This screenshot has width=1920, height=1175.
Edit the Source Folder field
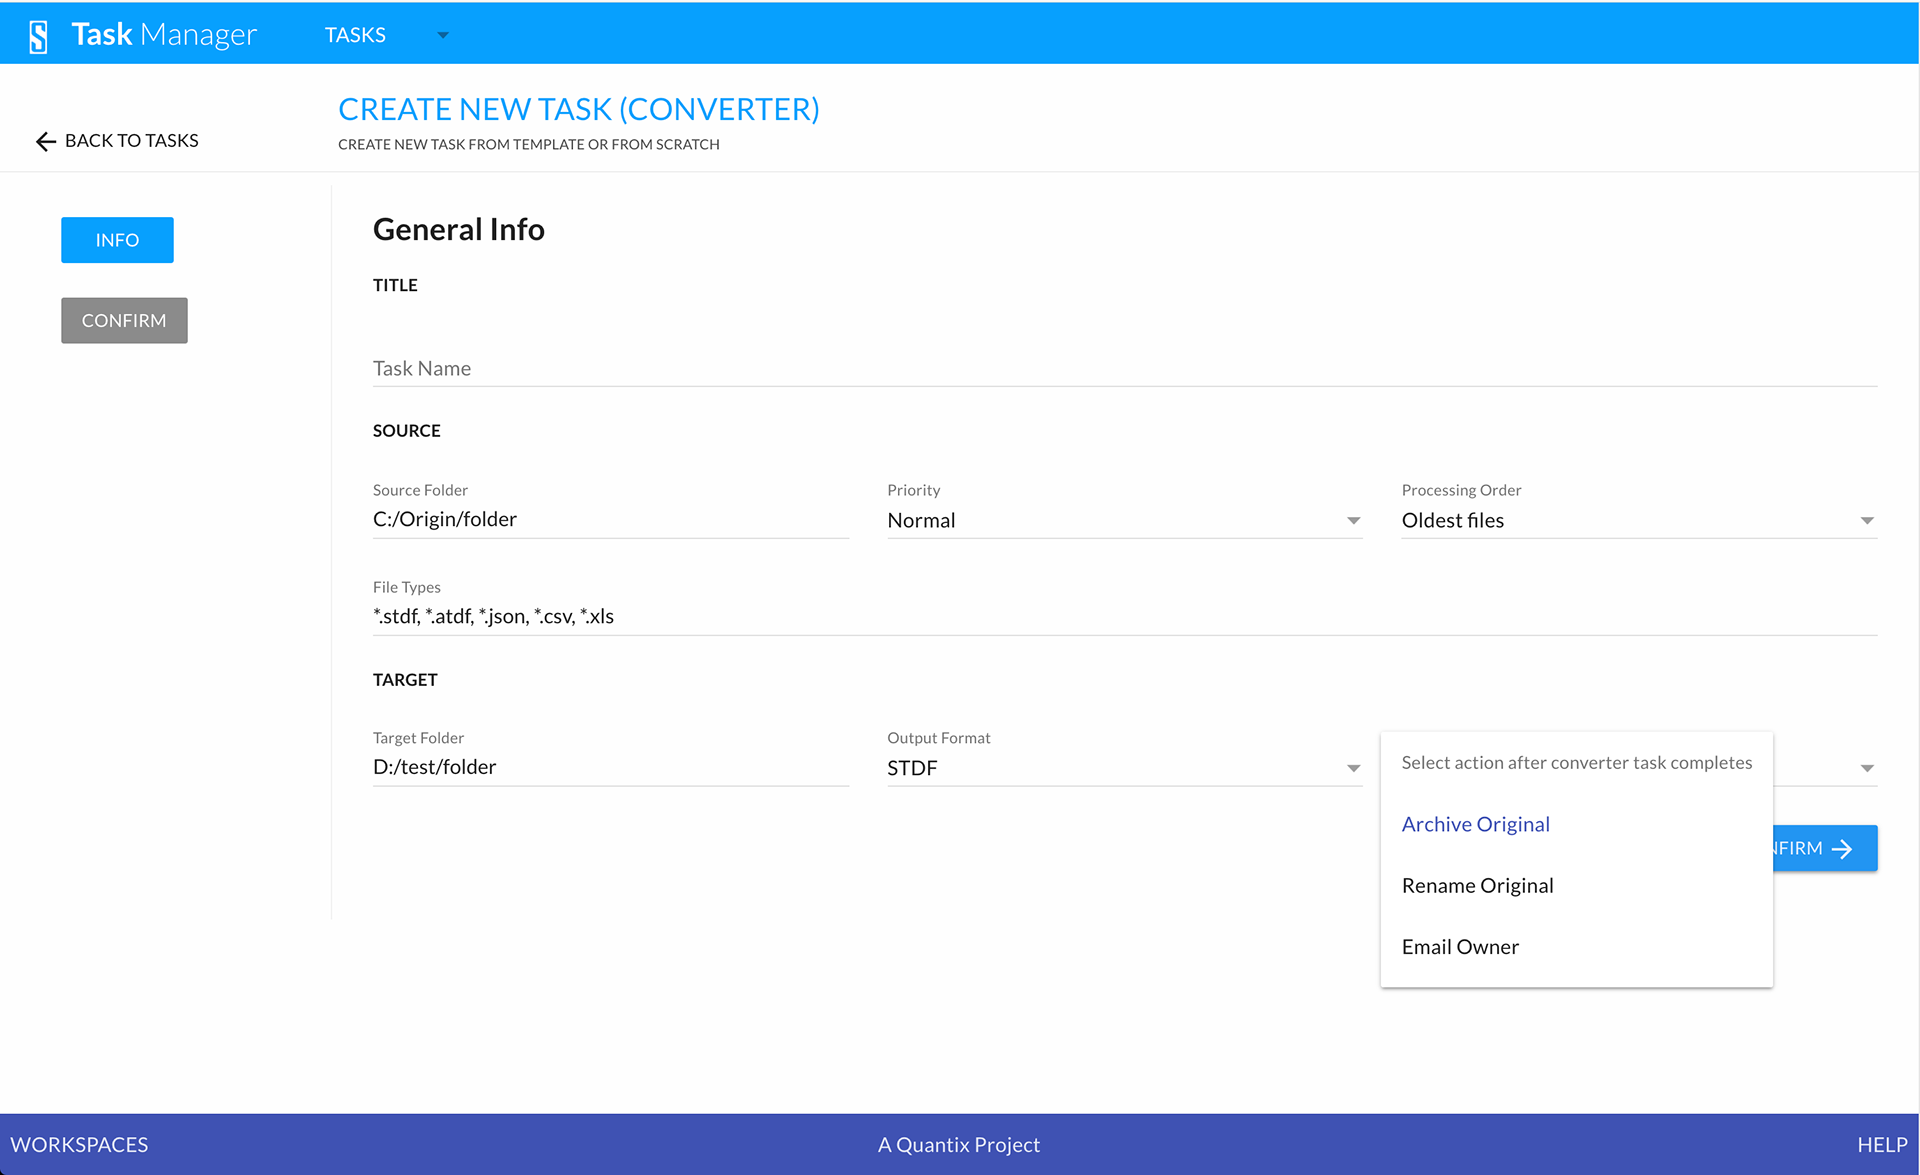(610, 519)
